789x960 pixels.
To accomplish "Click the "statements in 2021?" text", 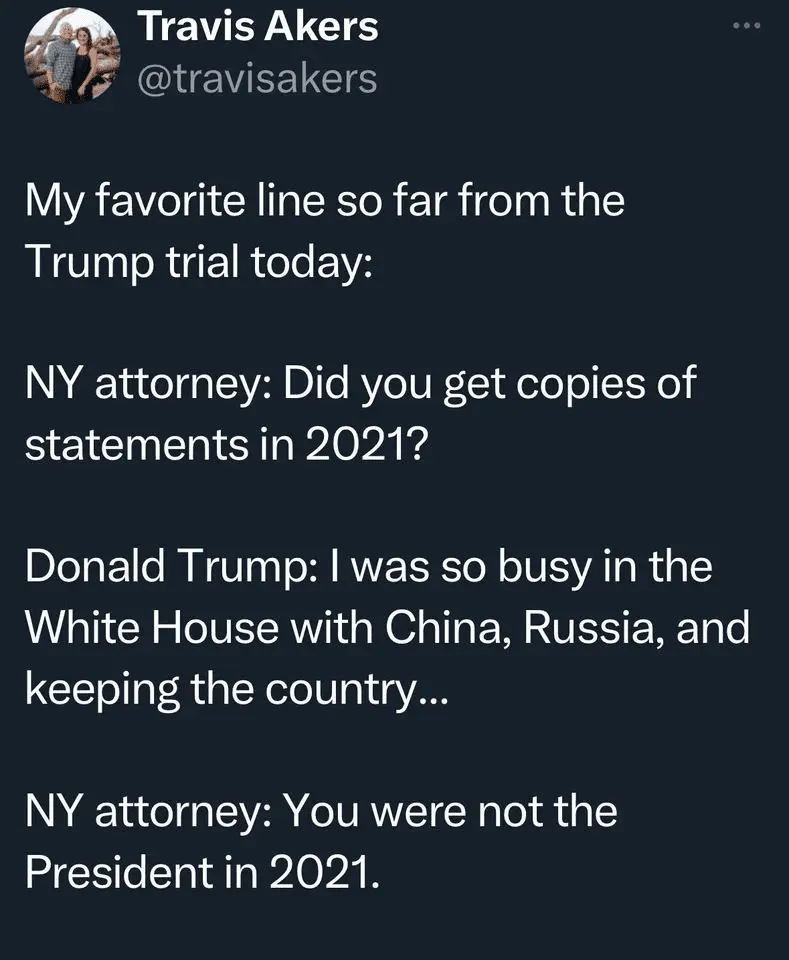I will pyautogui.click(x=226, y=444).
